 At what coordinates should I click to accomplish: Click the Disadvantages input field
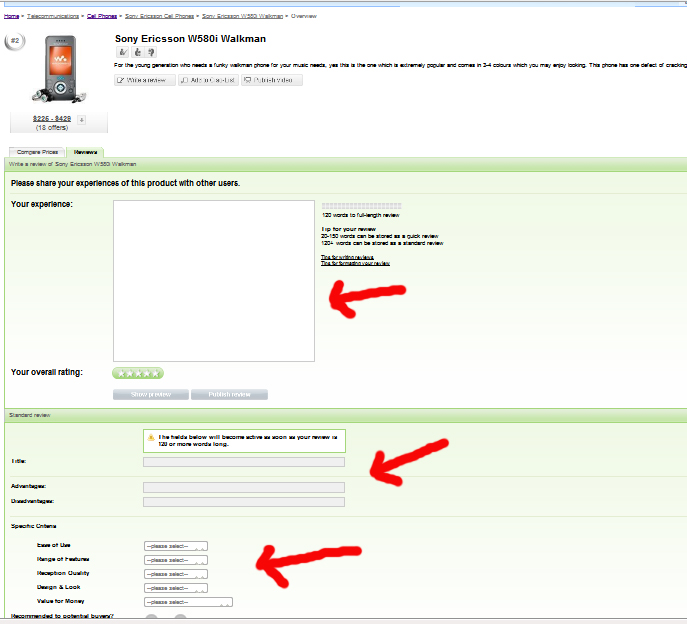pos(244,502)
